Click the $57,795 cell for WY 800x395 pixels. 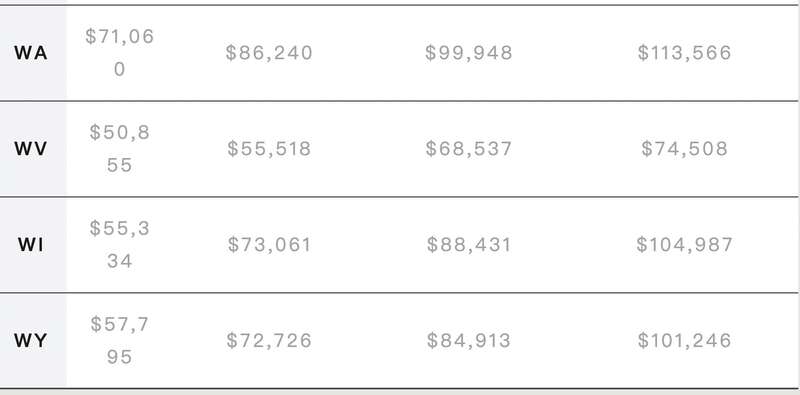[x=120, y=340]
